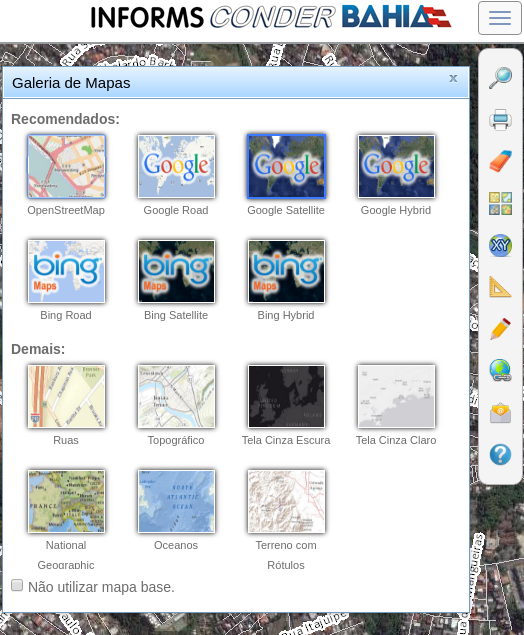This screenshot has width=524, height=635.
Task: Choose the Ruas basemap thumbnail
Action: [x=66, y=396]
